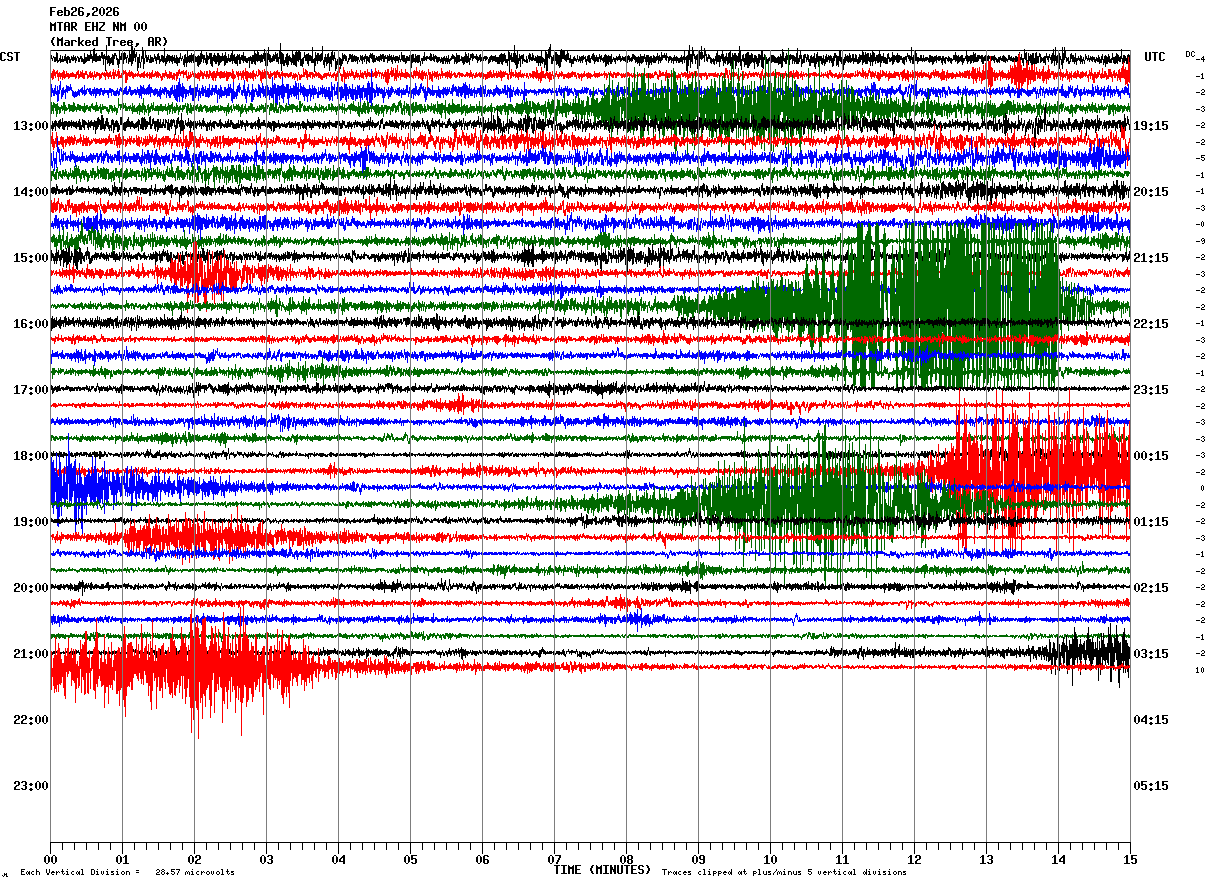Select the 21:00 CST hour label
Screen dimensions: 1210x886
[x=31, y=654]
